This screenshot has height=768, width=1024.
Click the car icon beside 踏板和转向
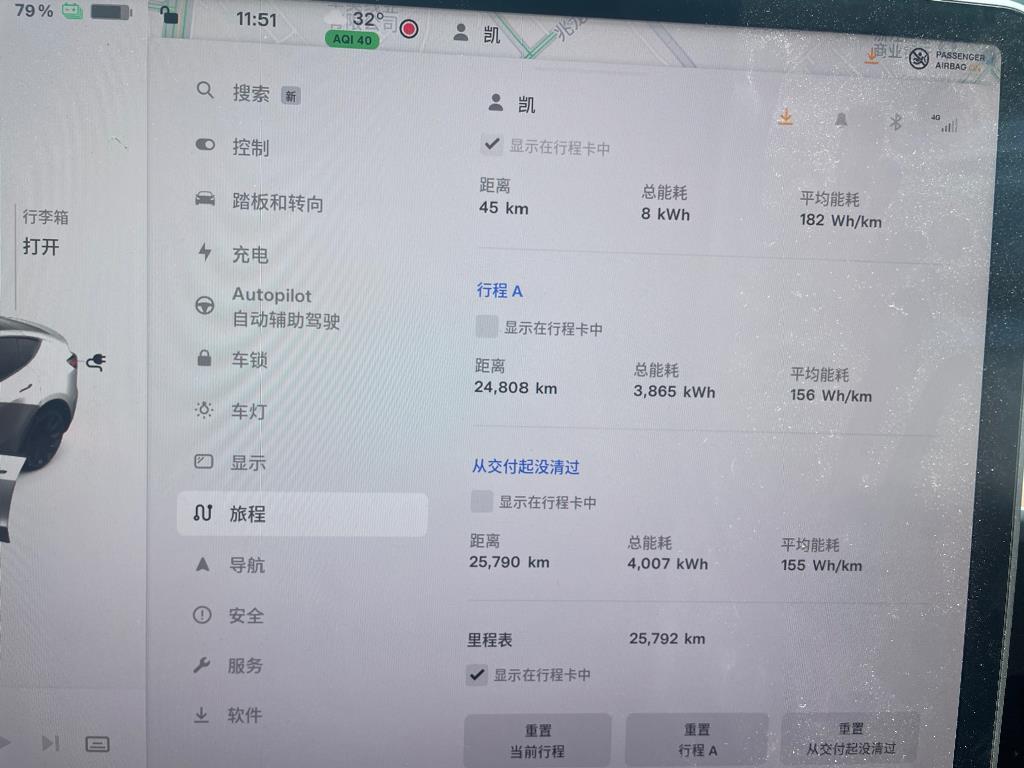tap(205, 199)
